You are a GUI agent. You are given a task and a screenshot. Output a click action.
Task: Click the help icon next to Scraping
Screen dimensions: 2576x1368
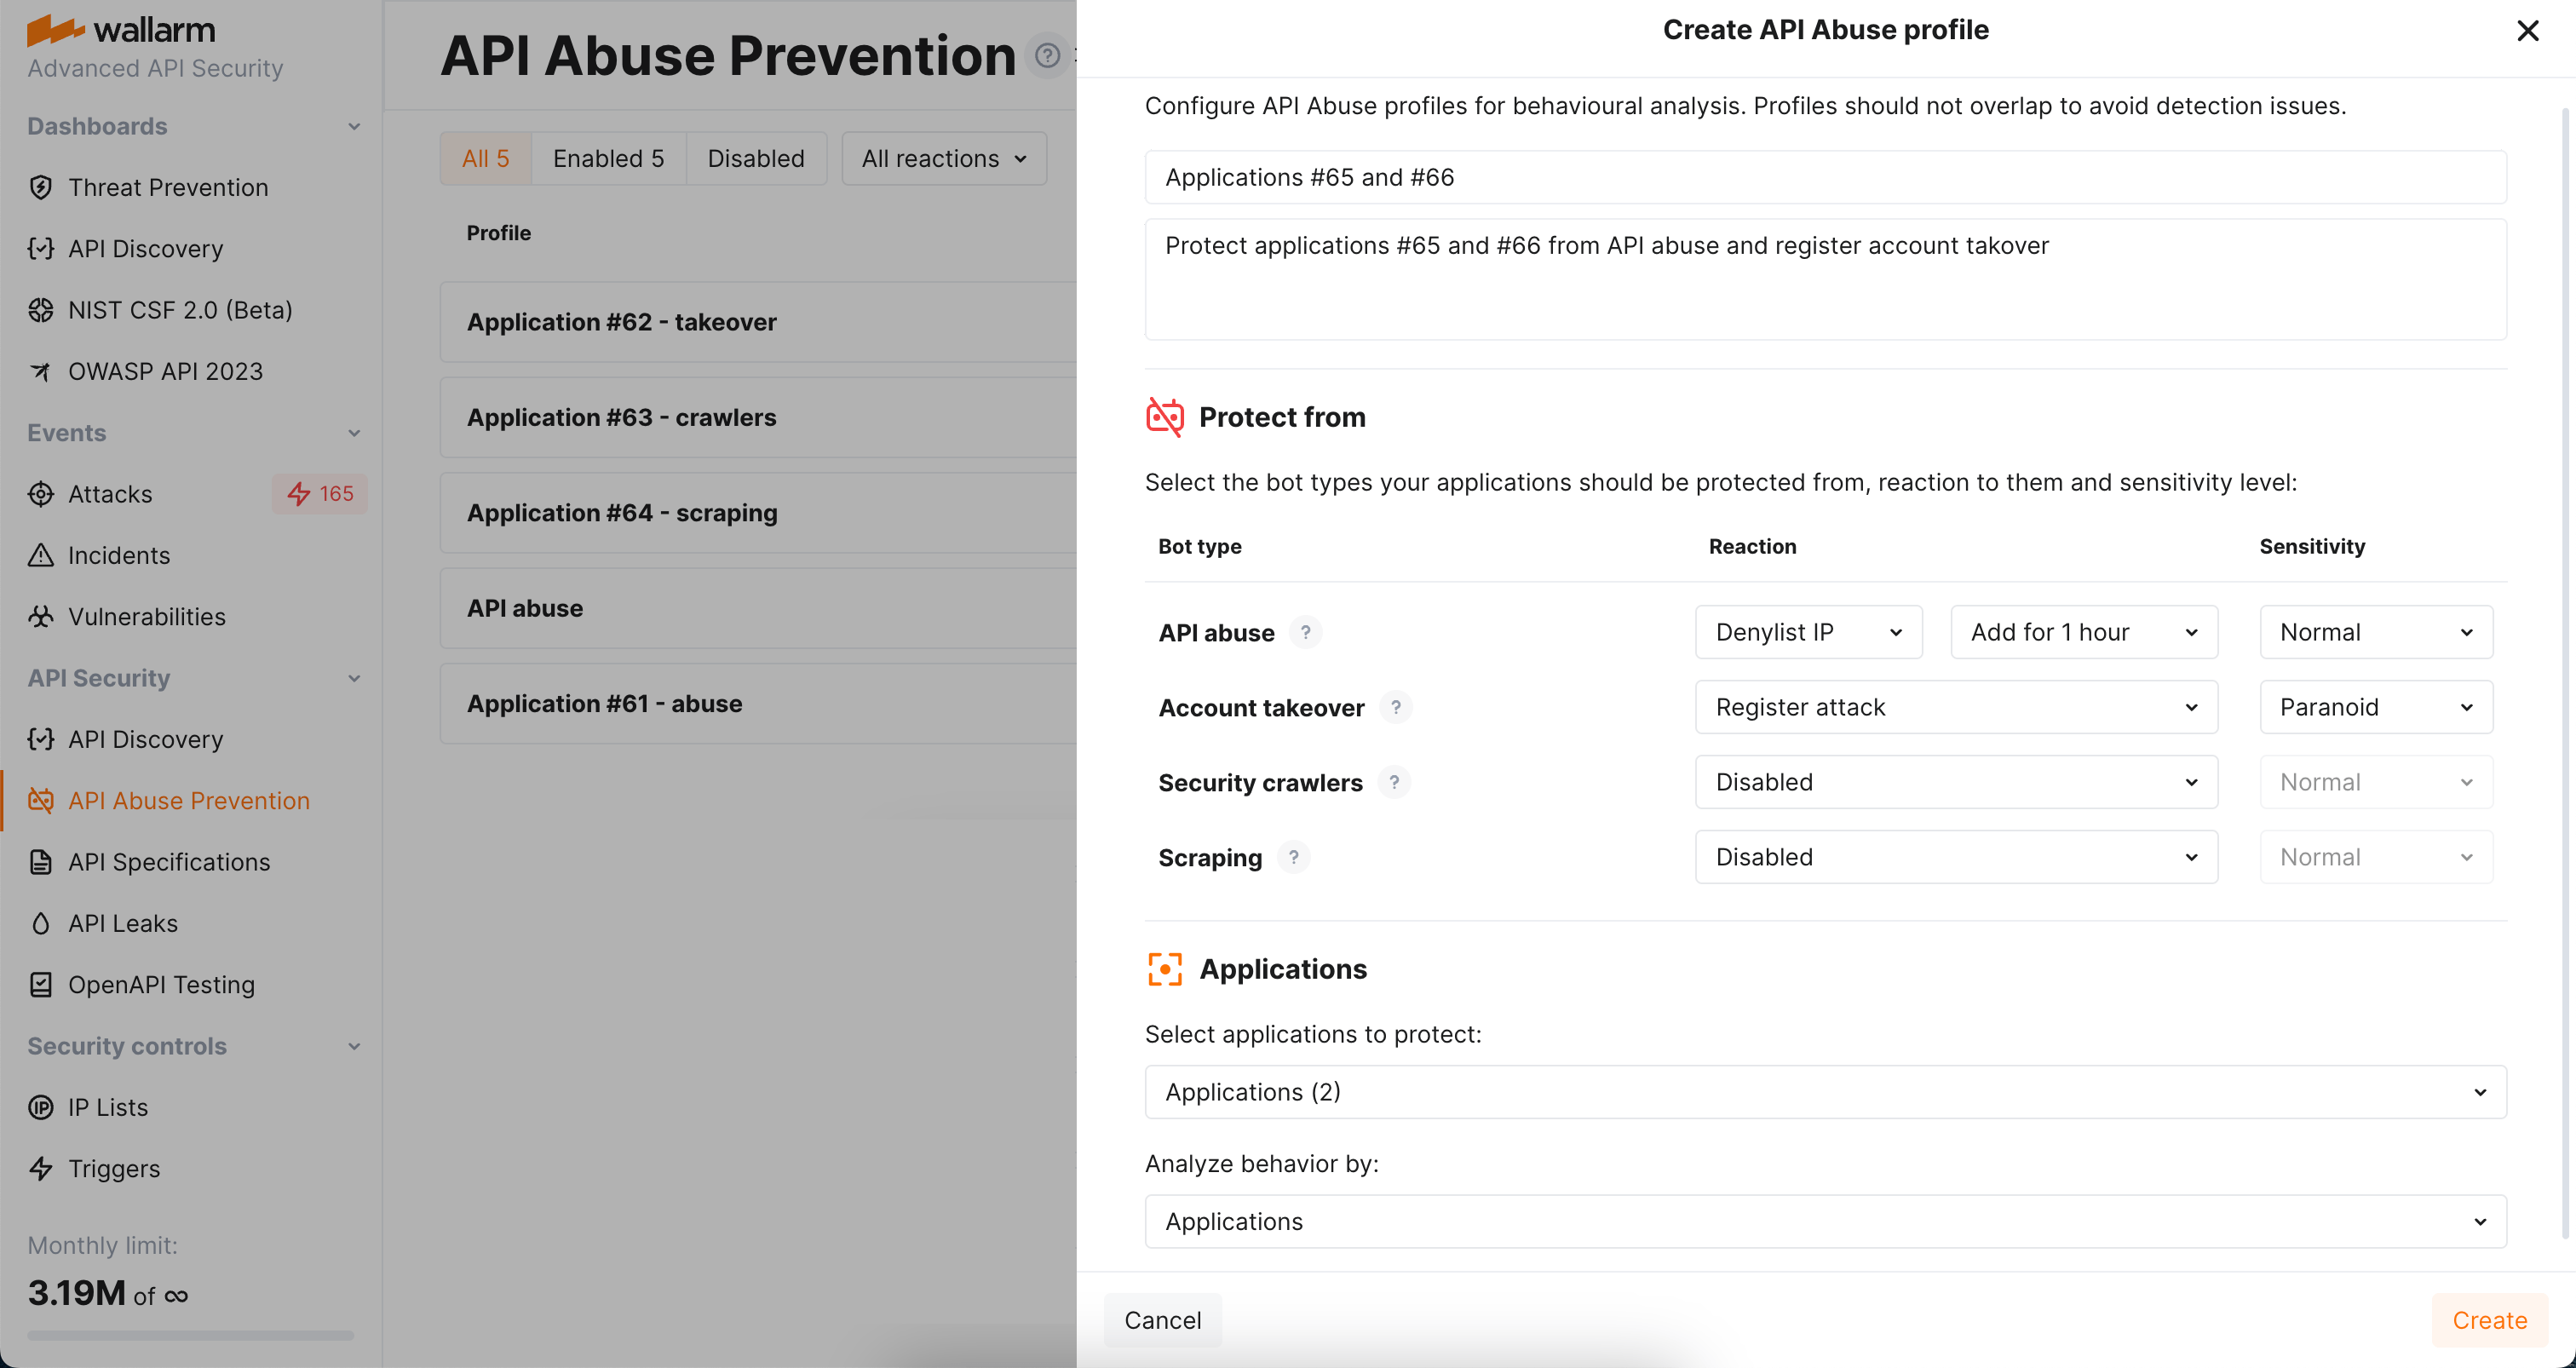coord(1293,857)
